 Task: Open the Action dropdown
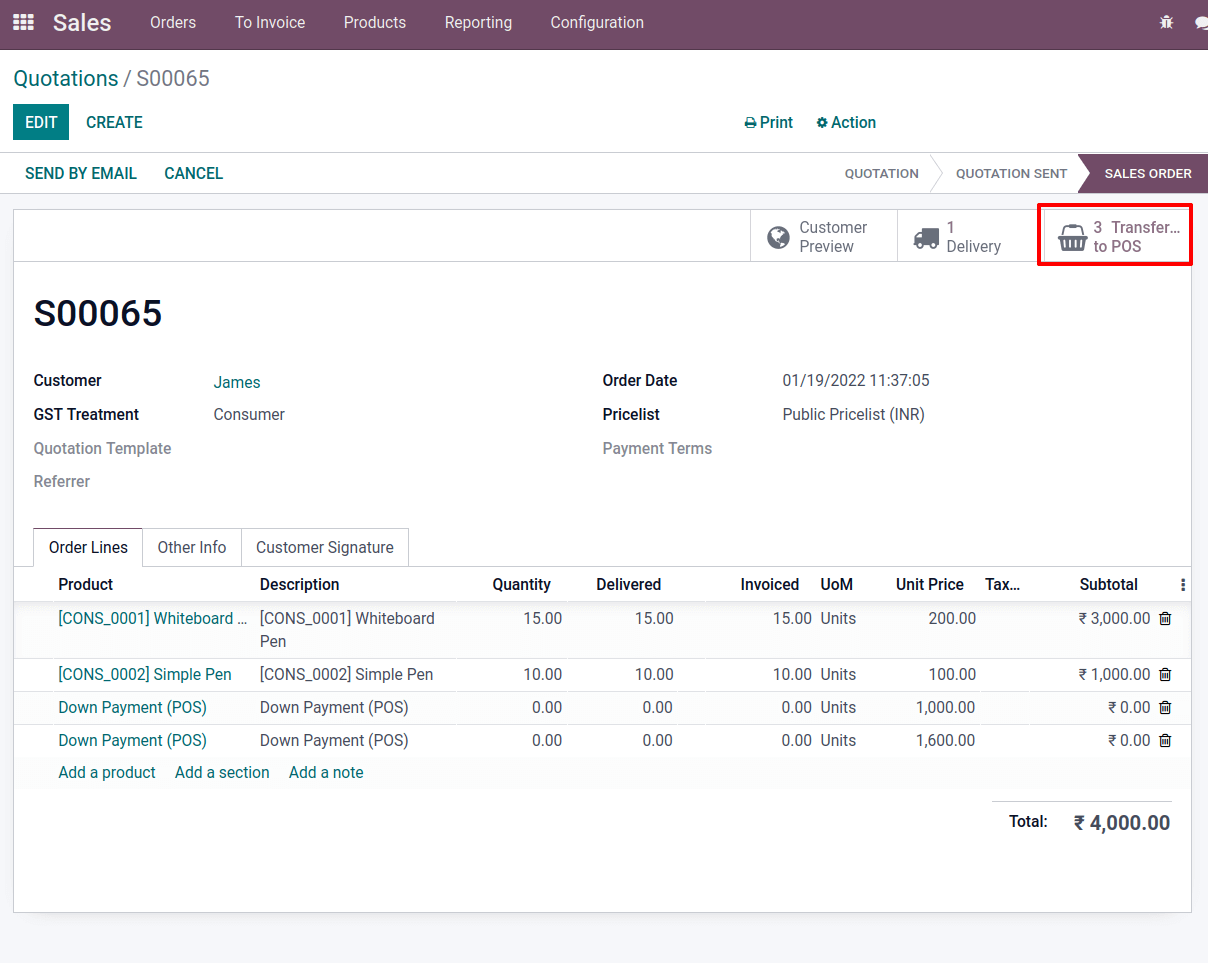tap(846, 122)
